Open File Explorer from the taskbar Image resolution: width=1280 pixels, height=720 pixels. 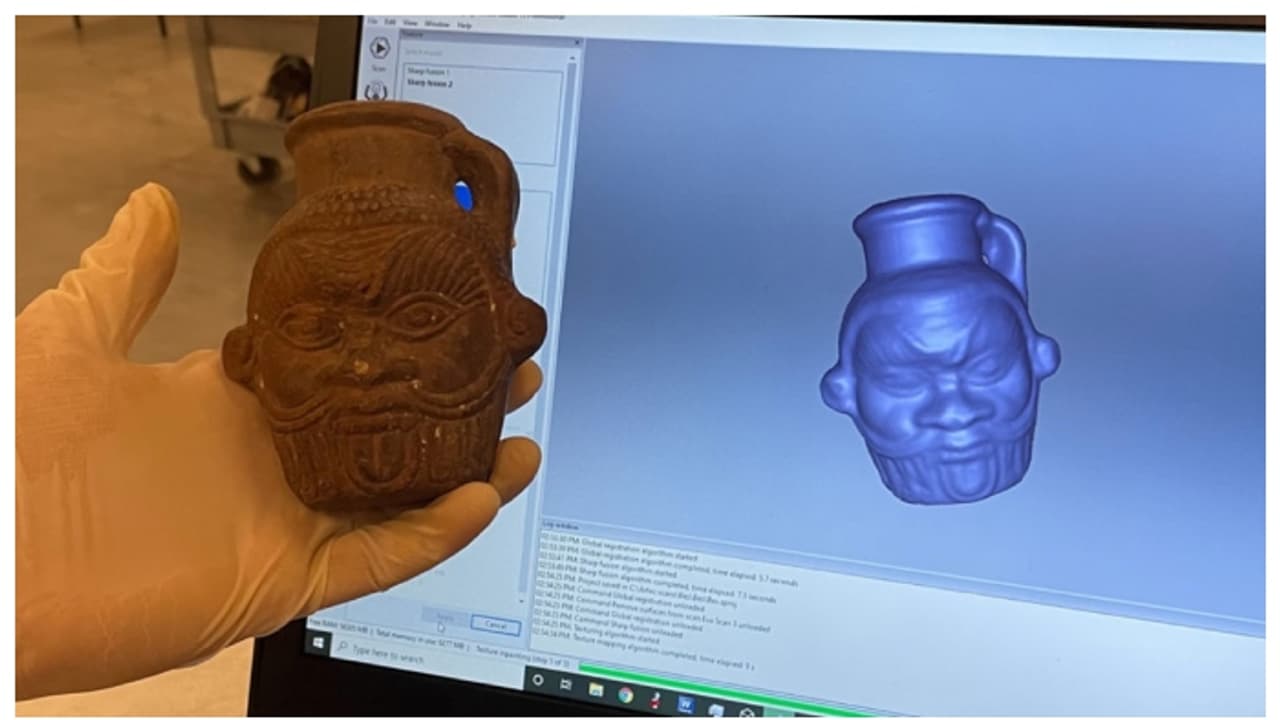(x=596, y=690)
